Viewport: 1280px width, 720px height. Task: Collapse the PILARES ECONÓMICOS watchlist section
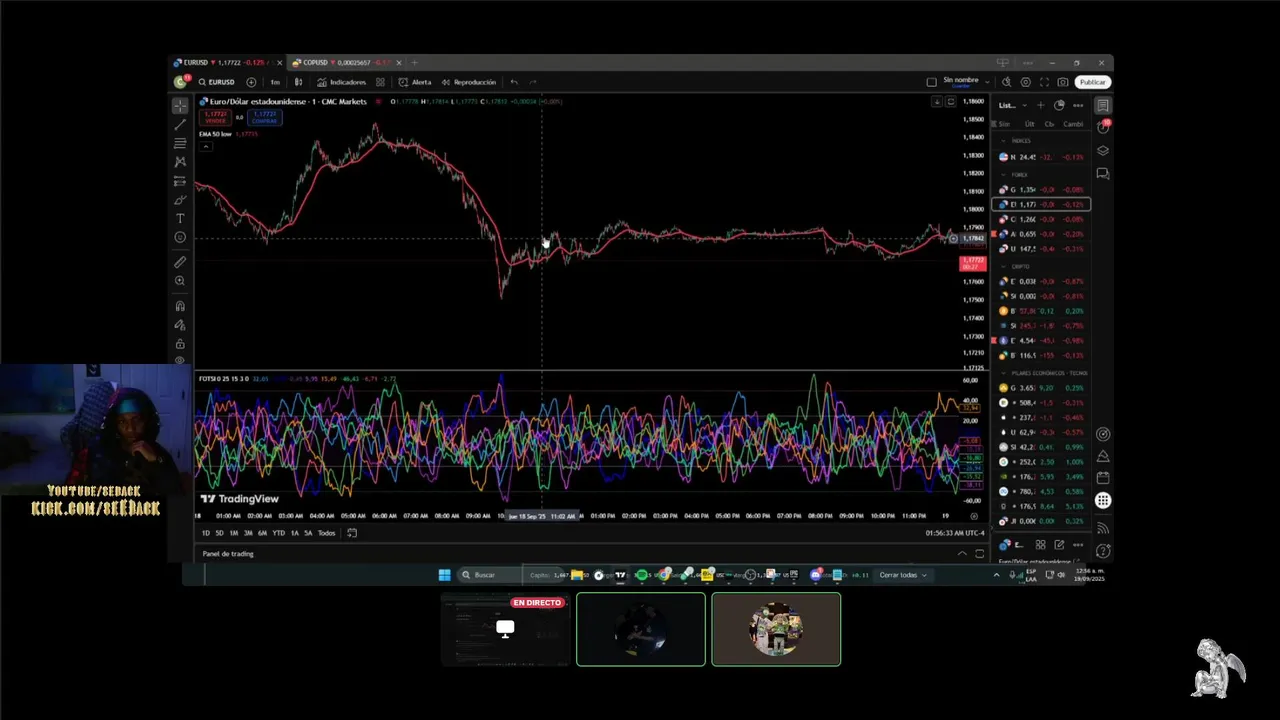(x=1004, y=373)
